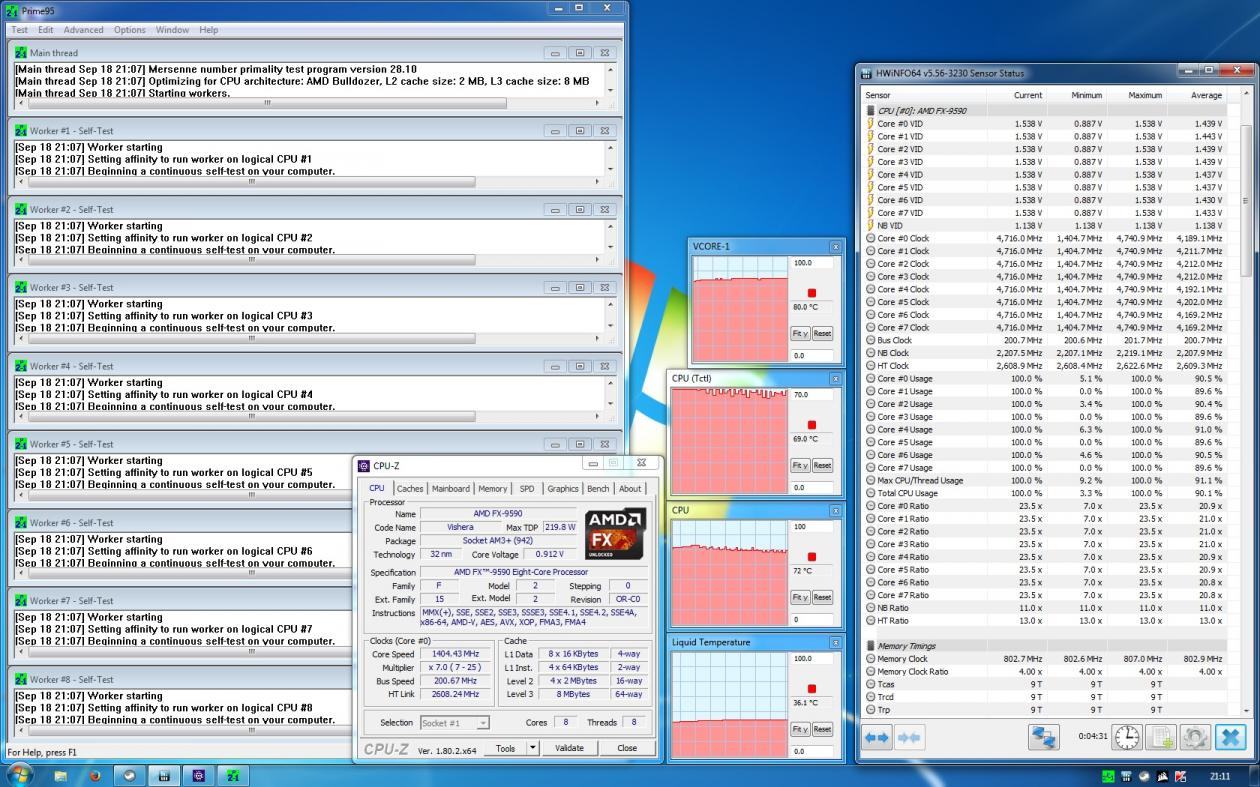
Task: Click the expand-columns arrows icon in HWiNFO64
Action: [x=877, y=738]
